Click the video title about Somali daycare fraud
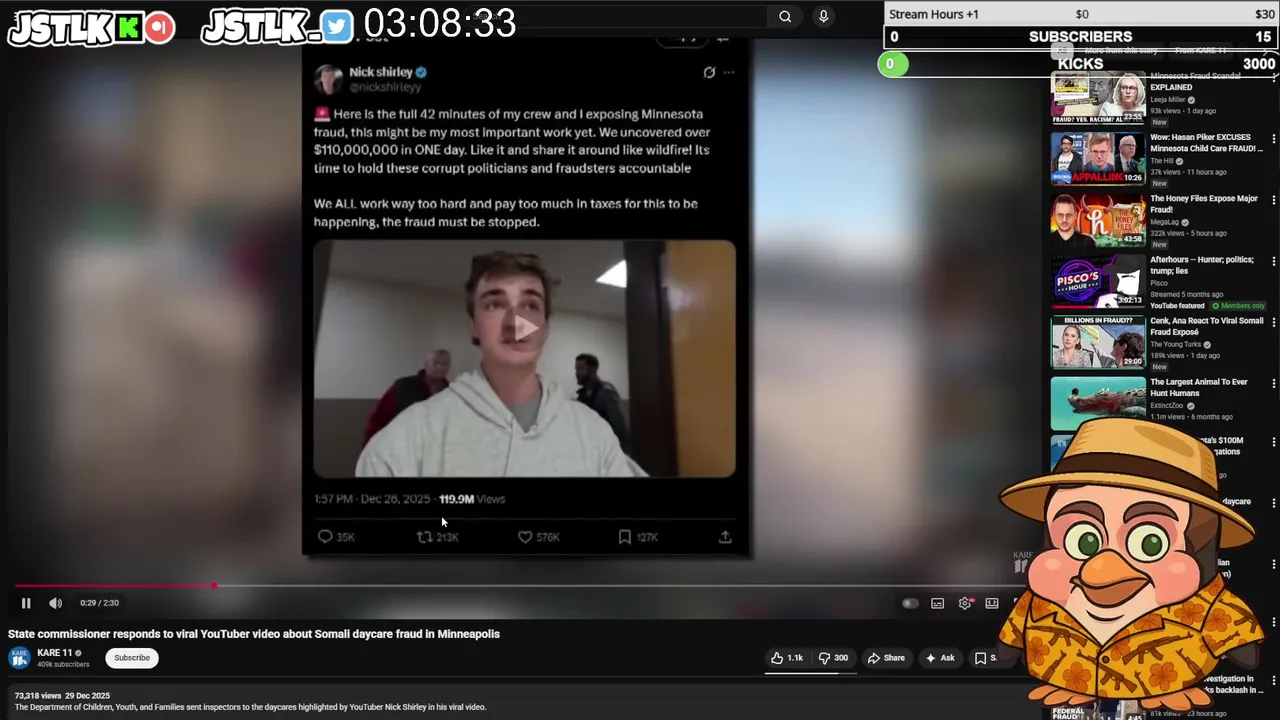This screenshot has height=720, width=1280. pyautogui.click(x=254, y=634)
